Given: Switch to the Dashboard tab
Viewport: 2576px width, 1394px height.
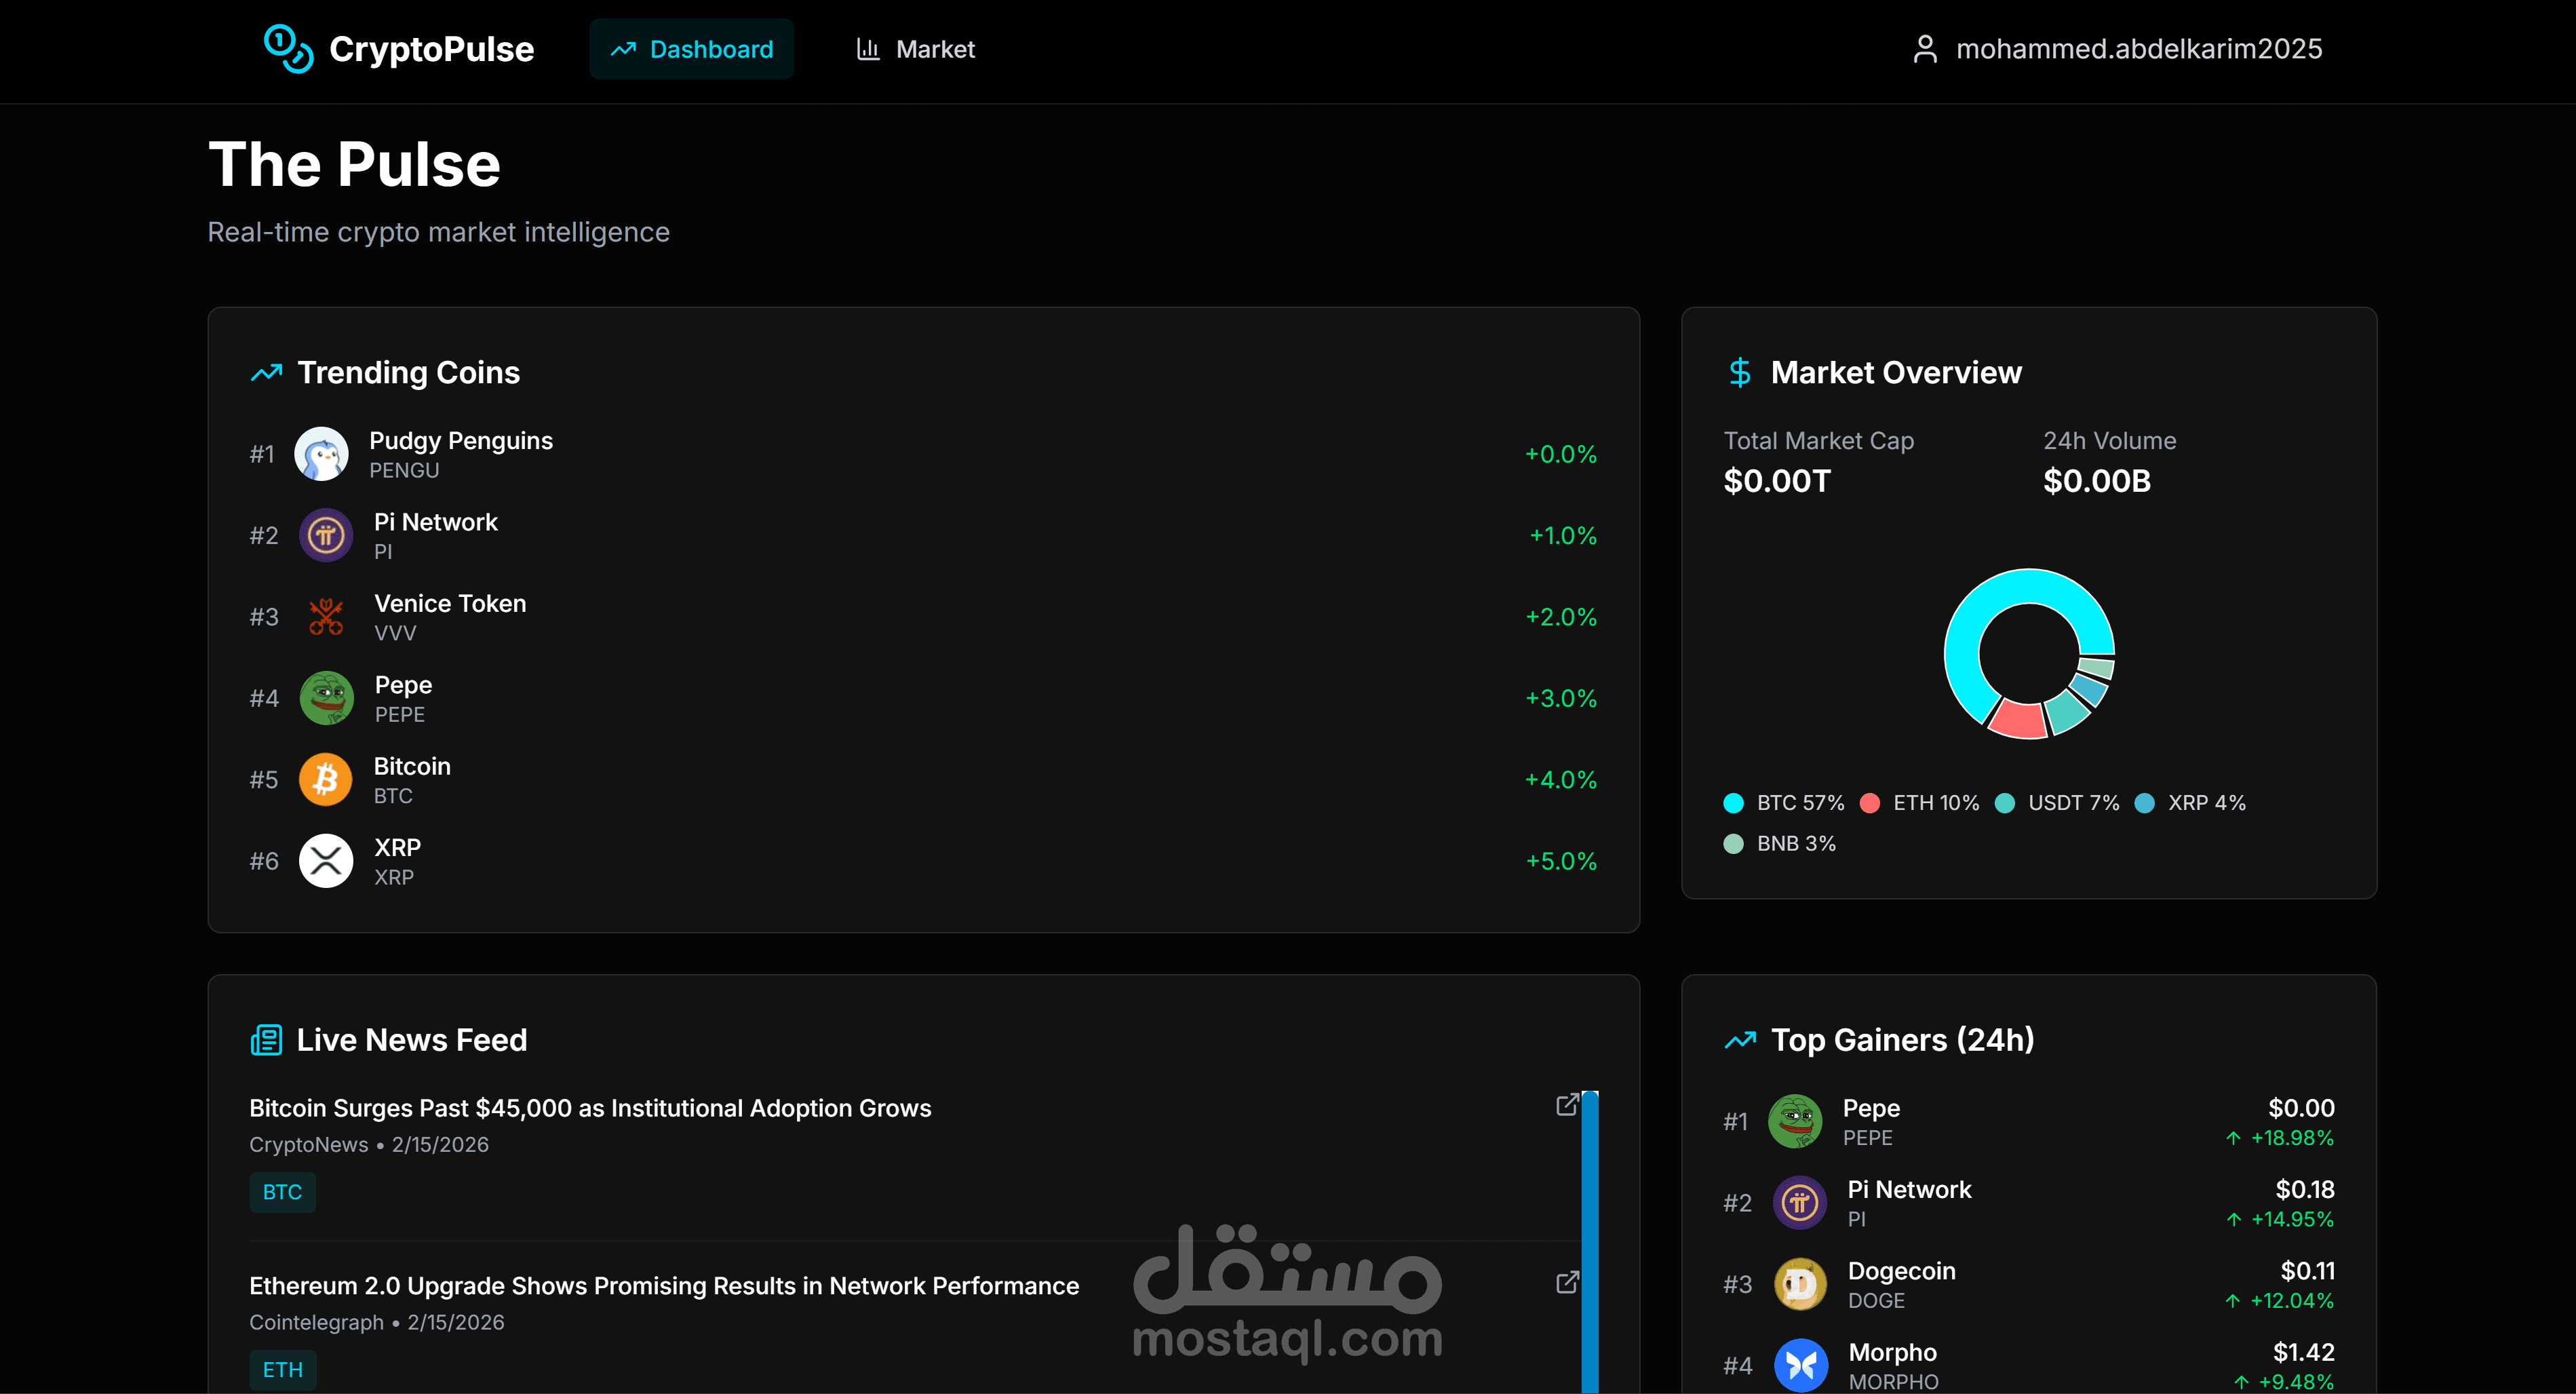Looking at the screenshot, I should click(x=691, y=49).
